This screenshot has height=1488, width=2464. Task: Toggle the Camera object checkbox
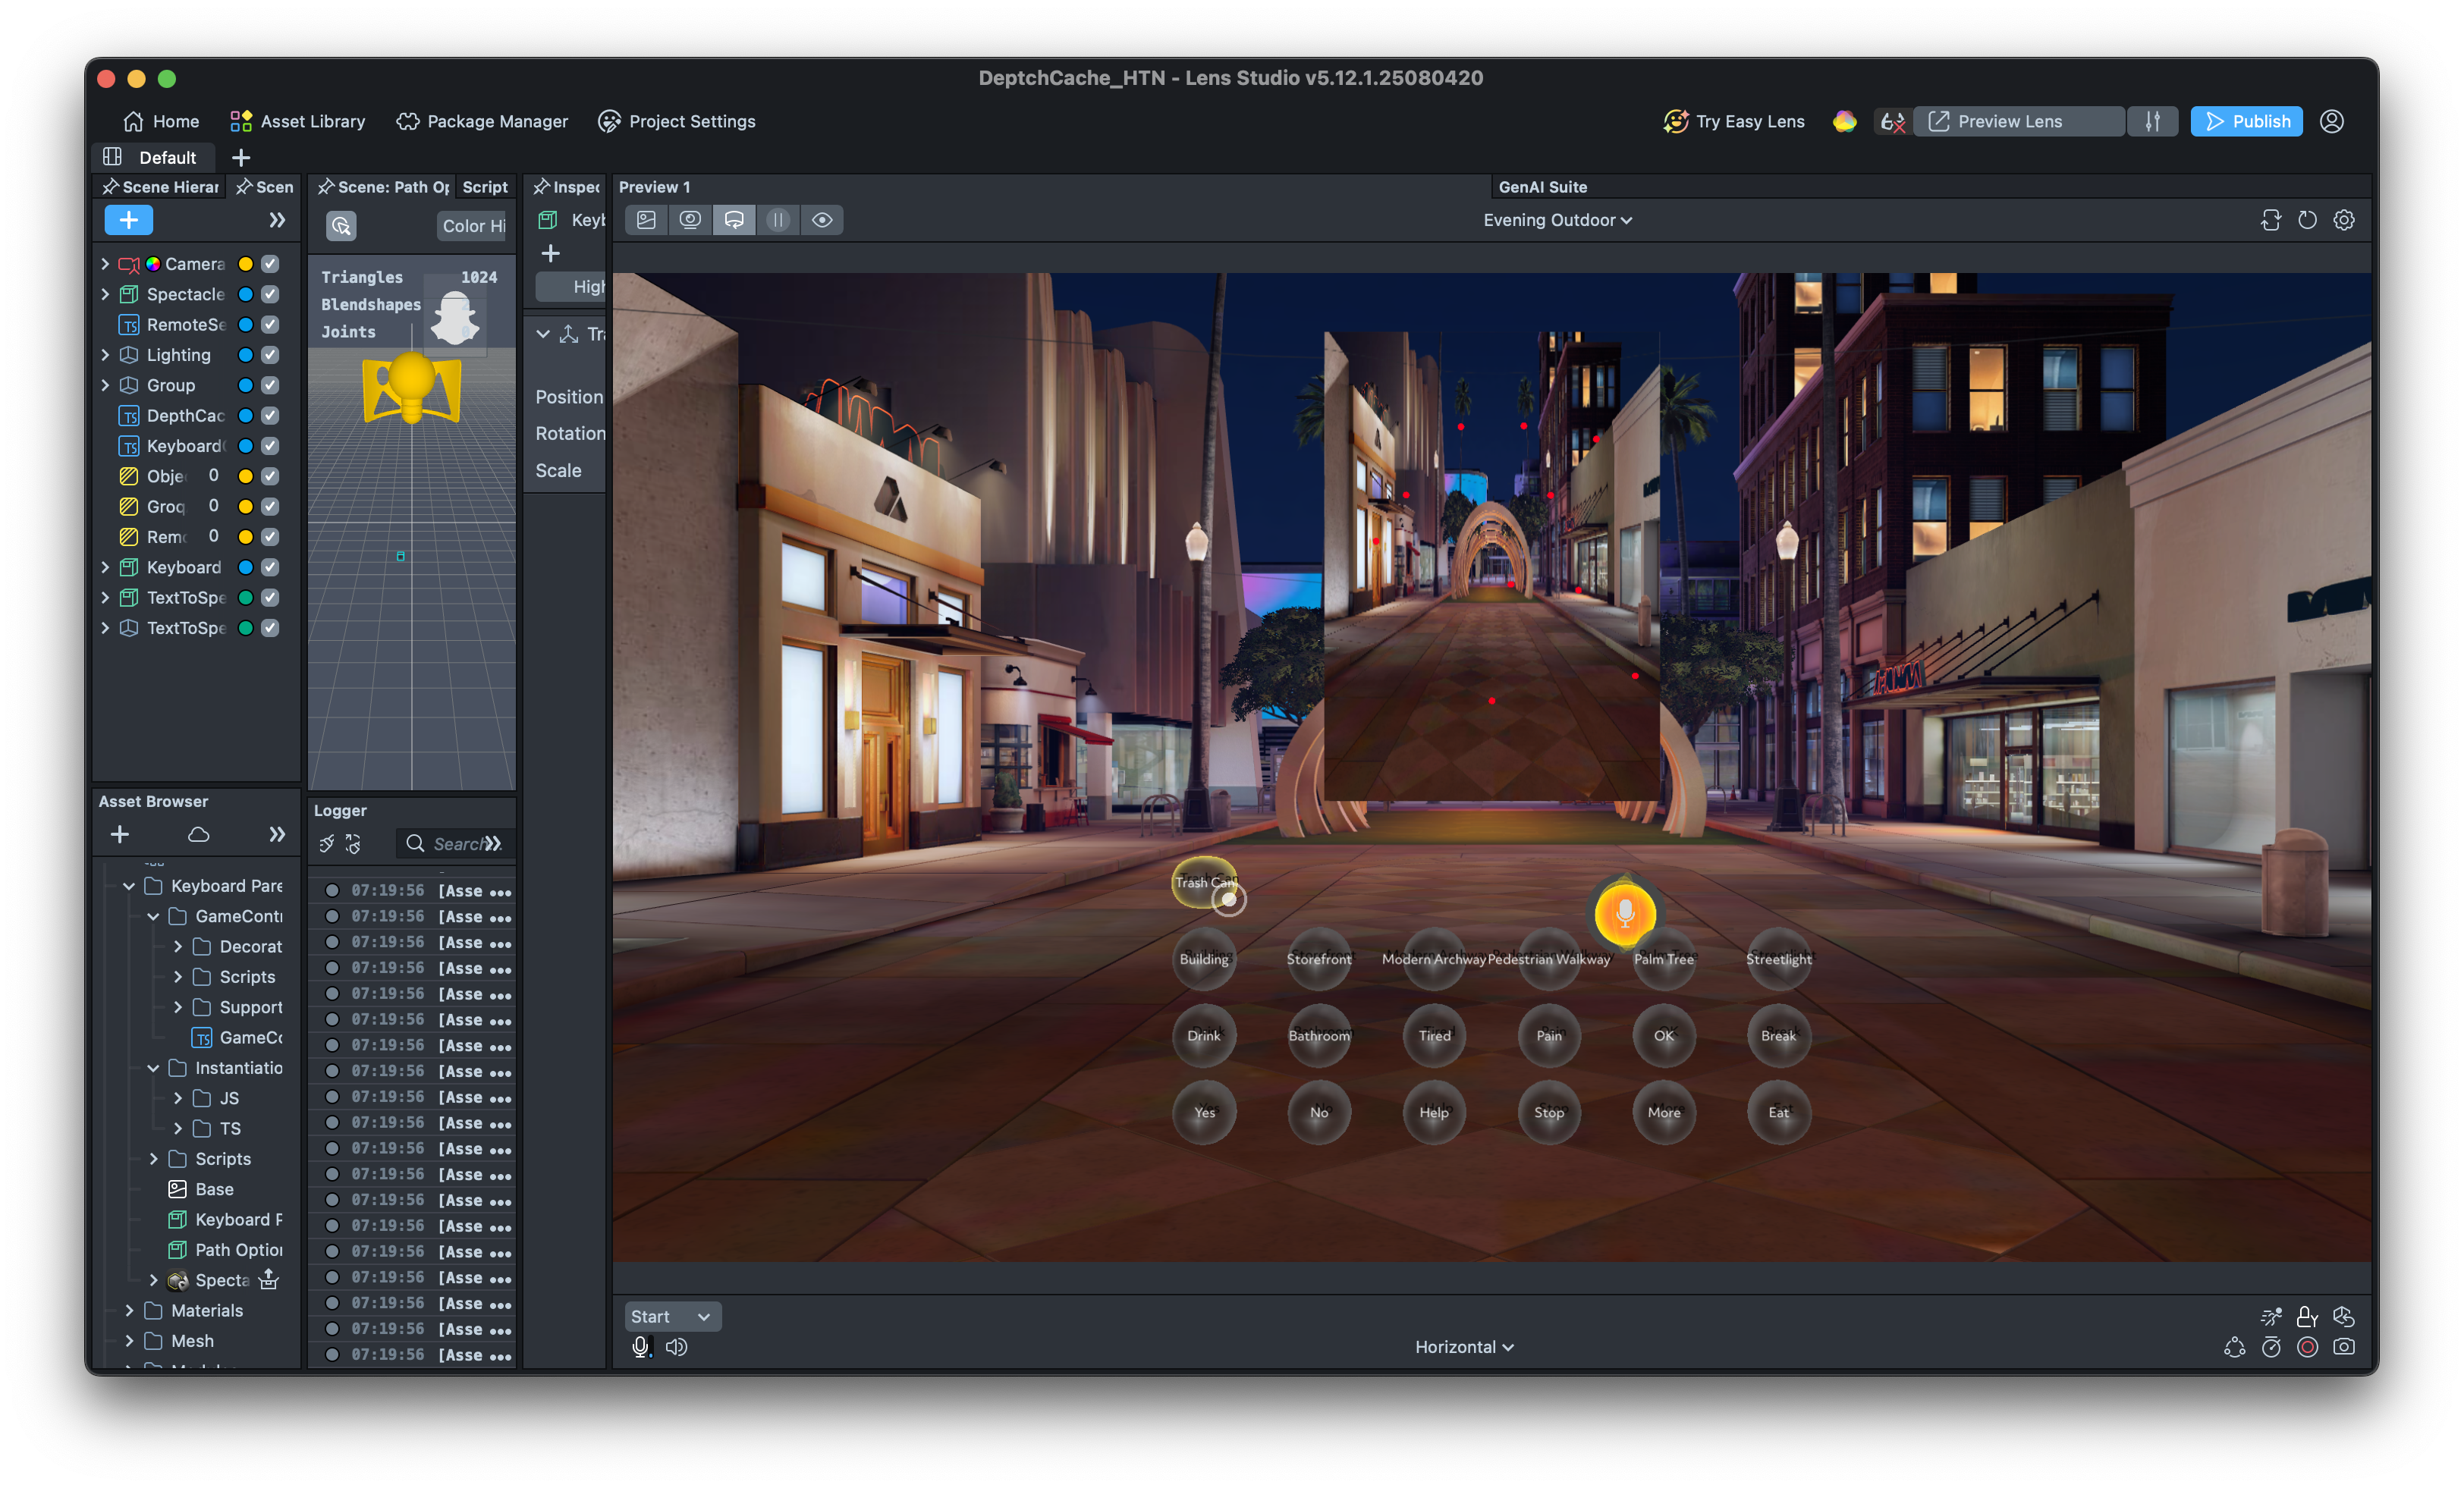pyautogui.click(x=270, y=264)
